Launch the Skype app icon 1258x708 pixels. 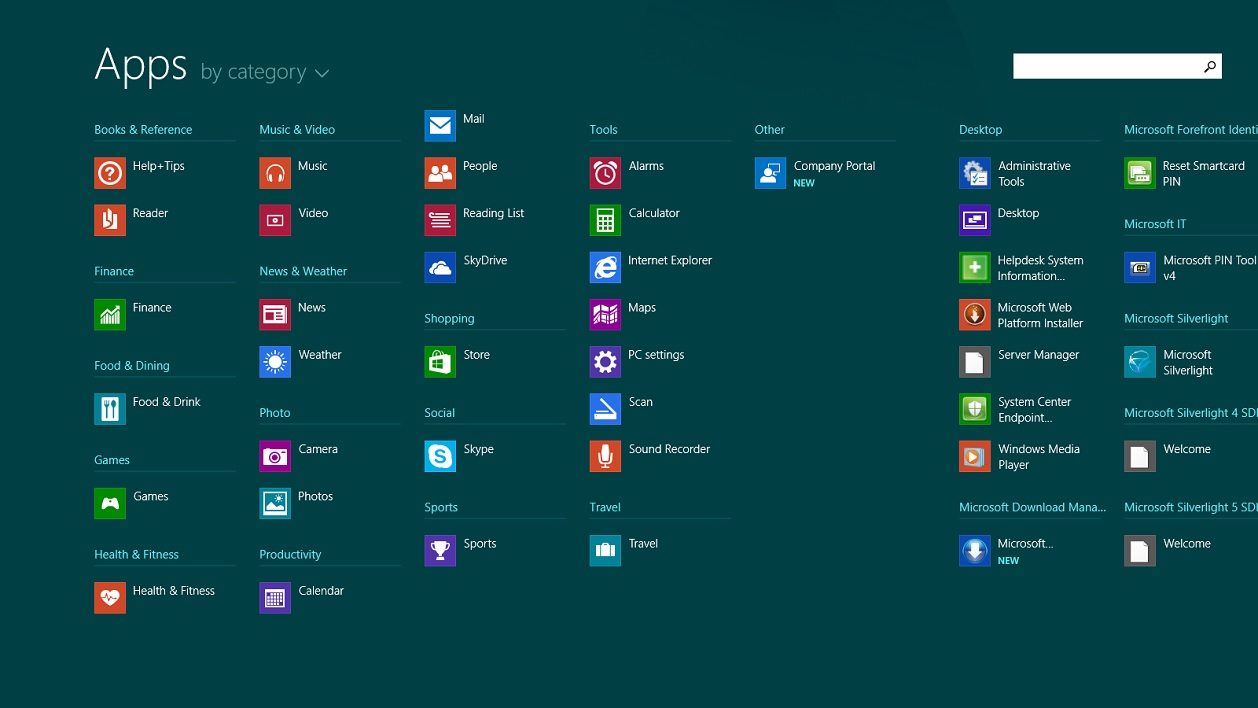(x=440, y=456)
